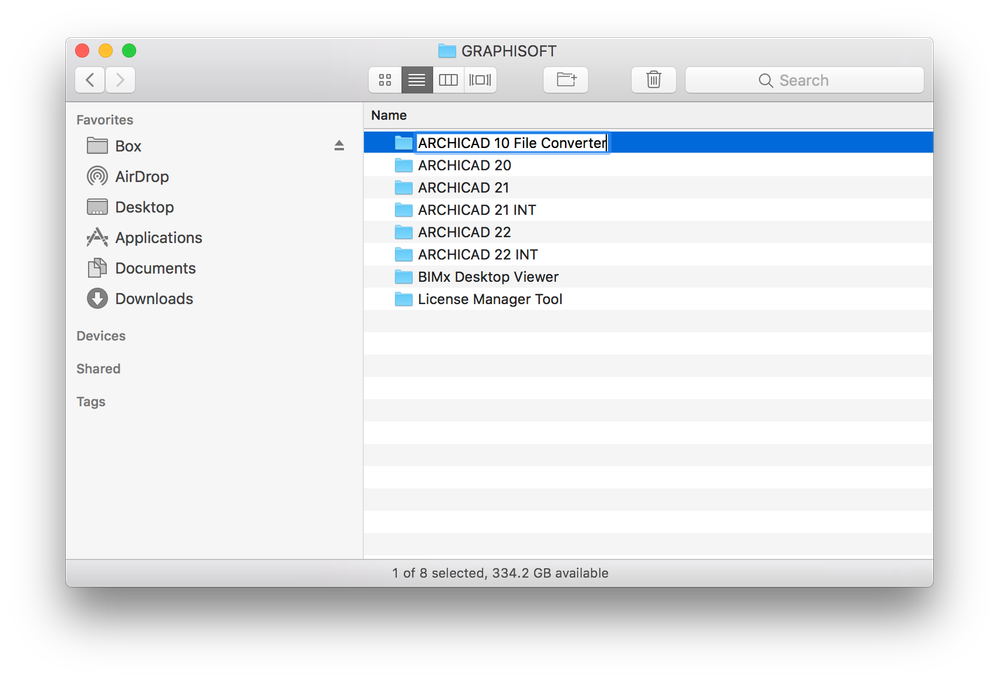The height and width of the screenshot is (681, 999).
Task: Open Box in the sidebar
Action: click(128, 146)
